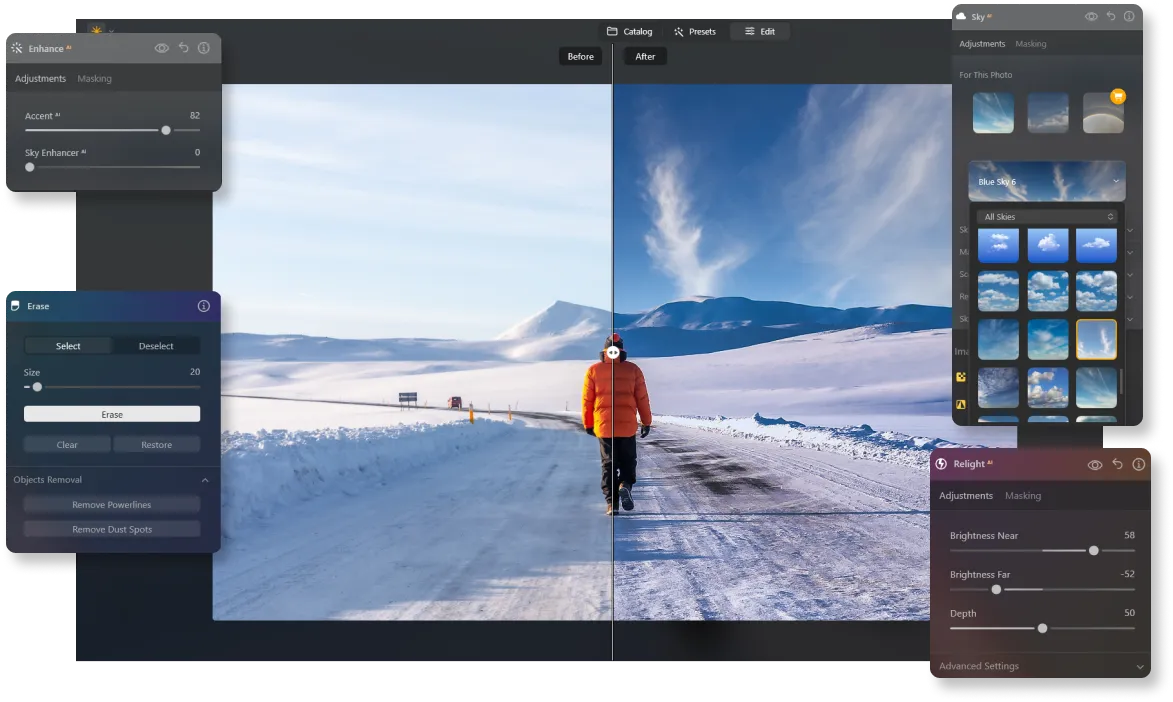
Task: Switch to Enhance Adjustments tab
Action: tap(40, 79)
